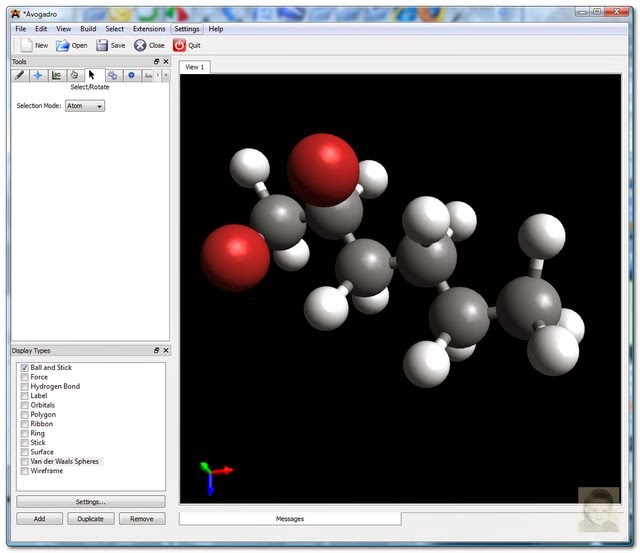Click the Add button
640x553 pixels.
point(40,519)
